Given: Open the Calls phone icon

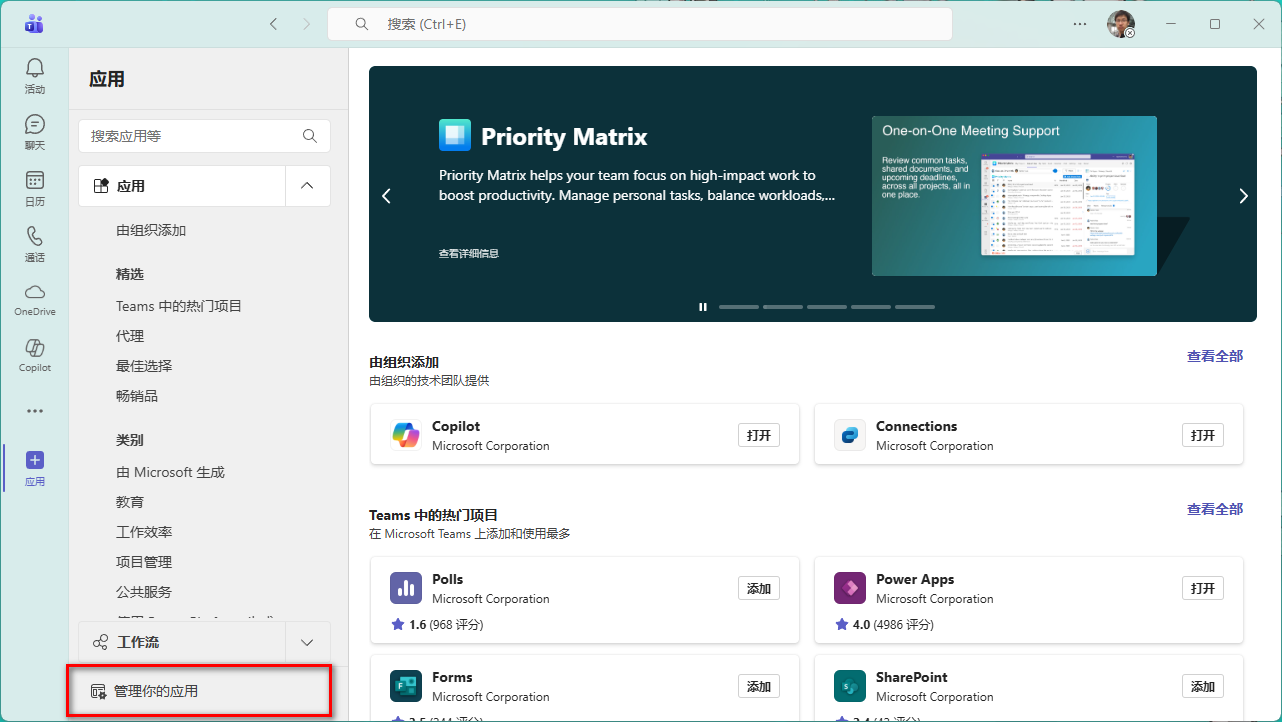Looking at the screenshot, I should pyautogui.click(x=35, y=236).
